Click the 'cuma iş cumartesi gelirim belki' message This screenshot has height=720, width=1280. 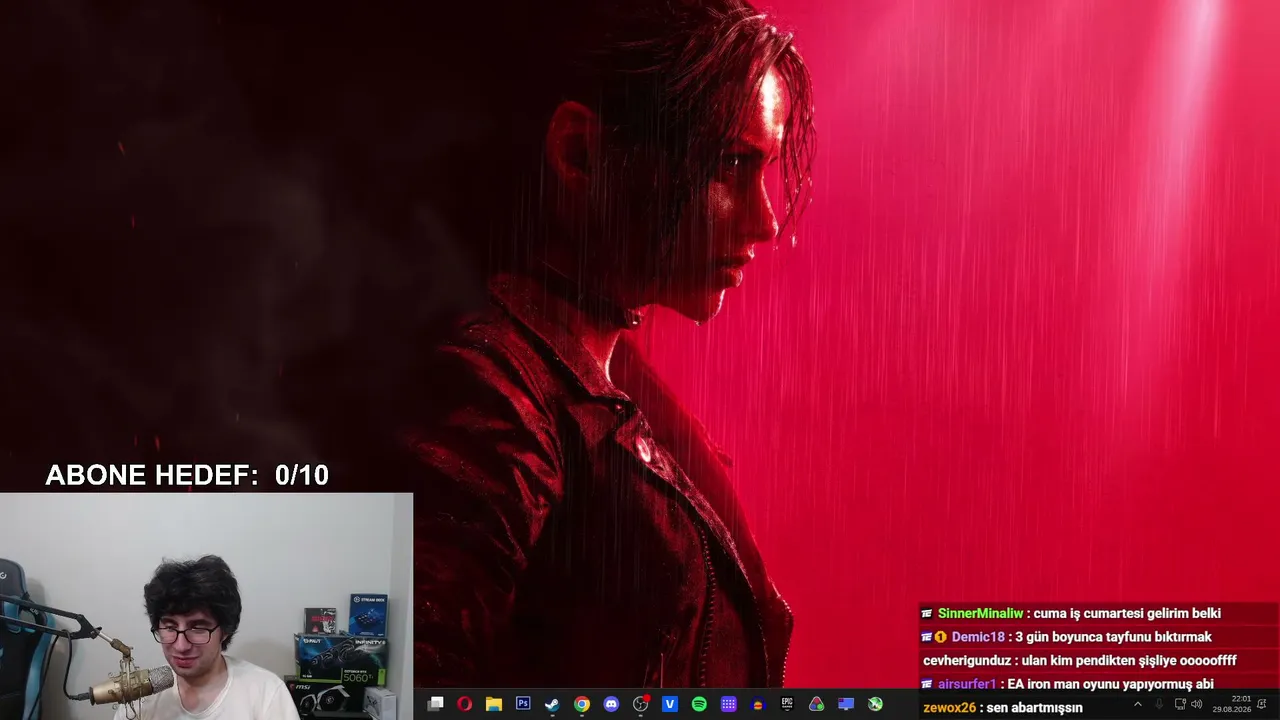coord(1127,613)
